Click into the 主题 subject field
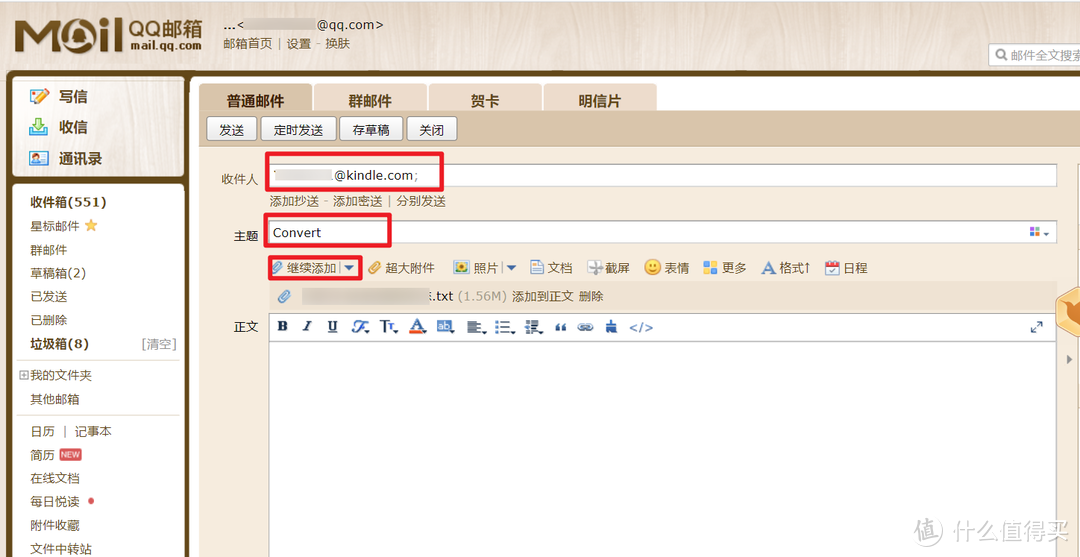 click(663, 232)
